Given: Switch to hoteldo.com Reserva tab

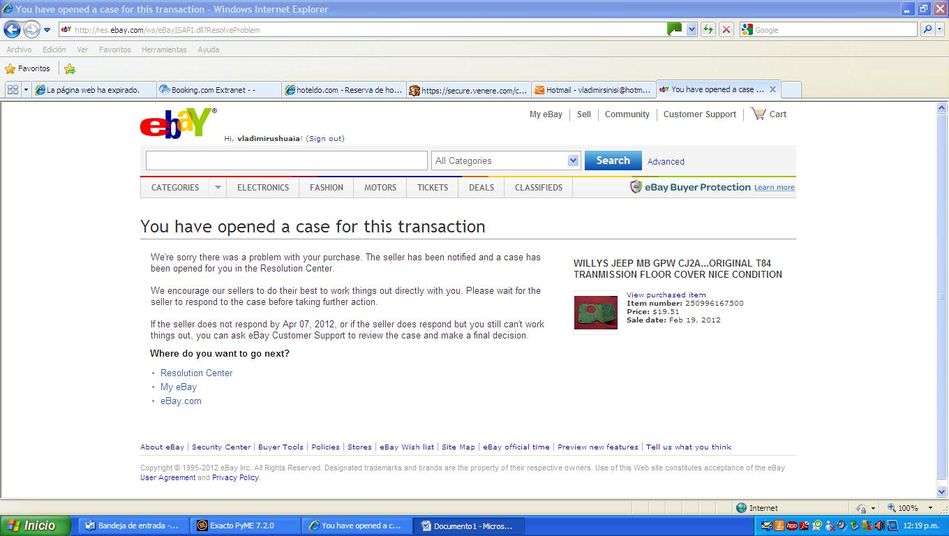Looking at the screenshot, I should [344, 90].
